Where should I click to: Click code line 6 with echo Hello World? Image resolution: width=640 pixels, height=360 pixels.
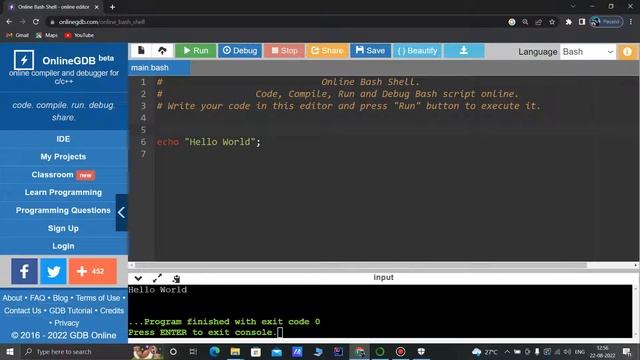[209, 142]
